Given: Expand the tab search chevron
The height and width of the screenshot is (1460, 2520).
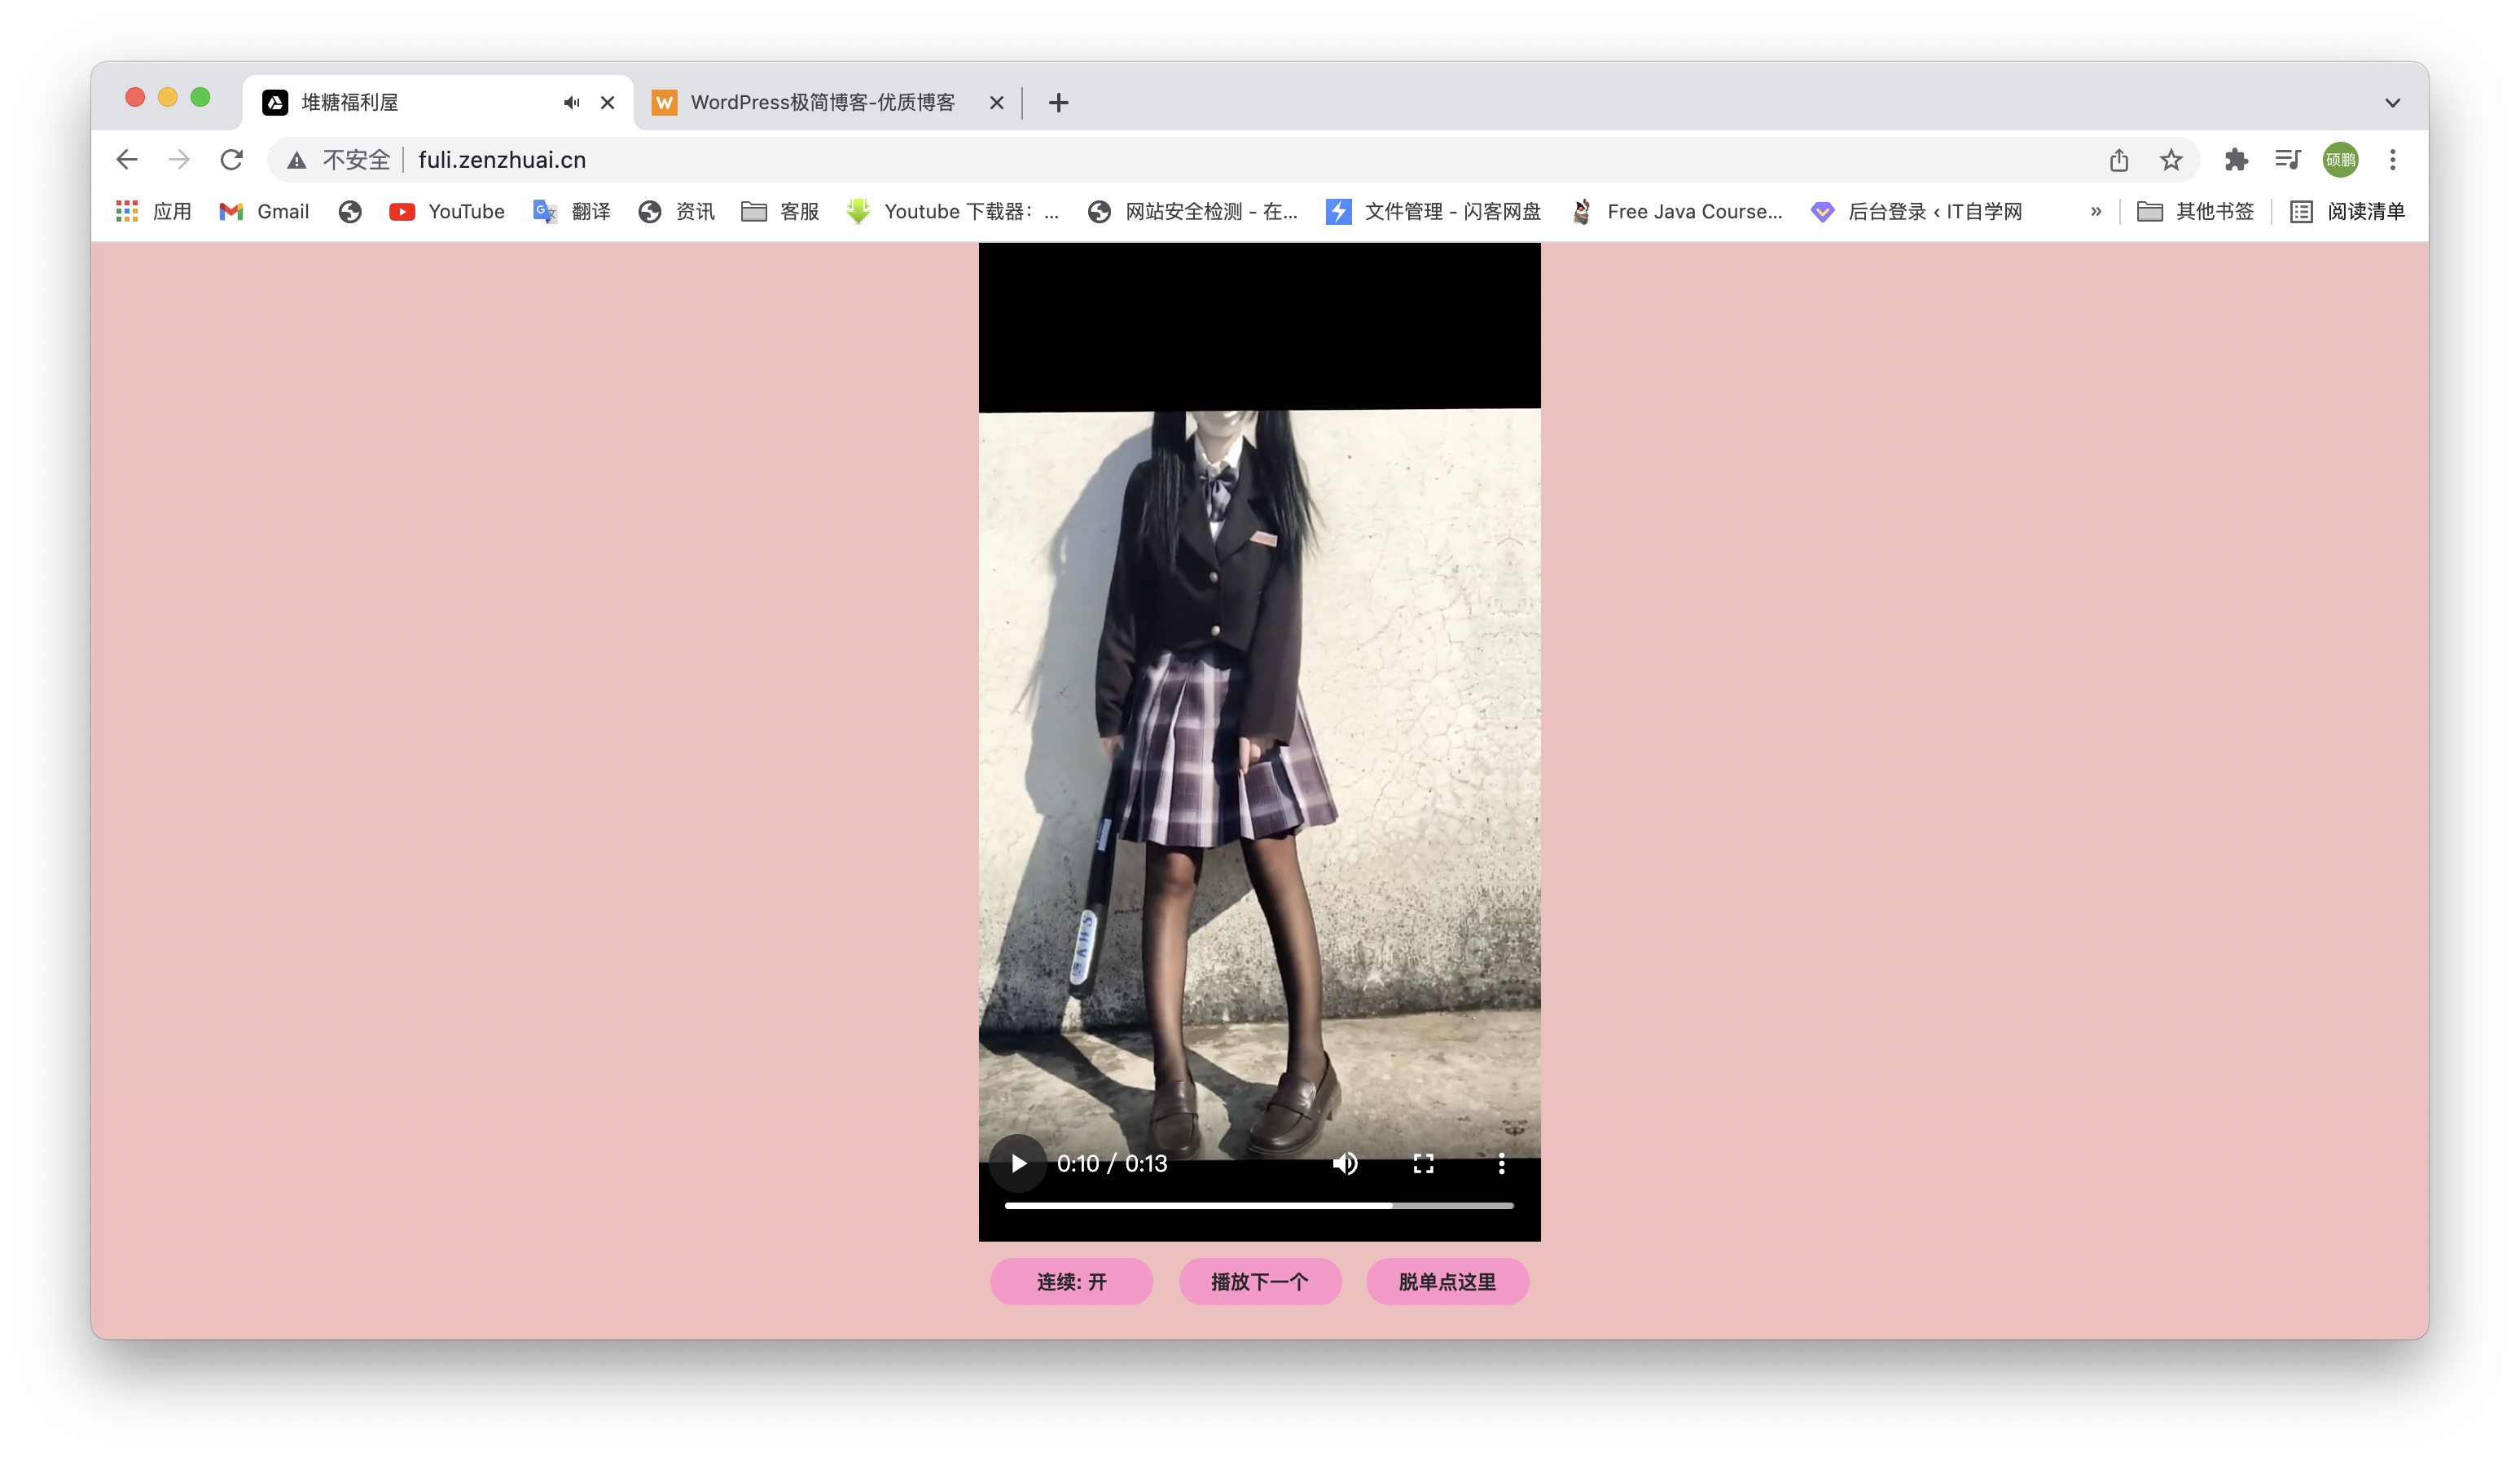Looking at the screenshot, I should (x=2393, y=103).
